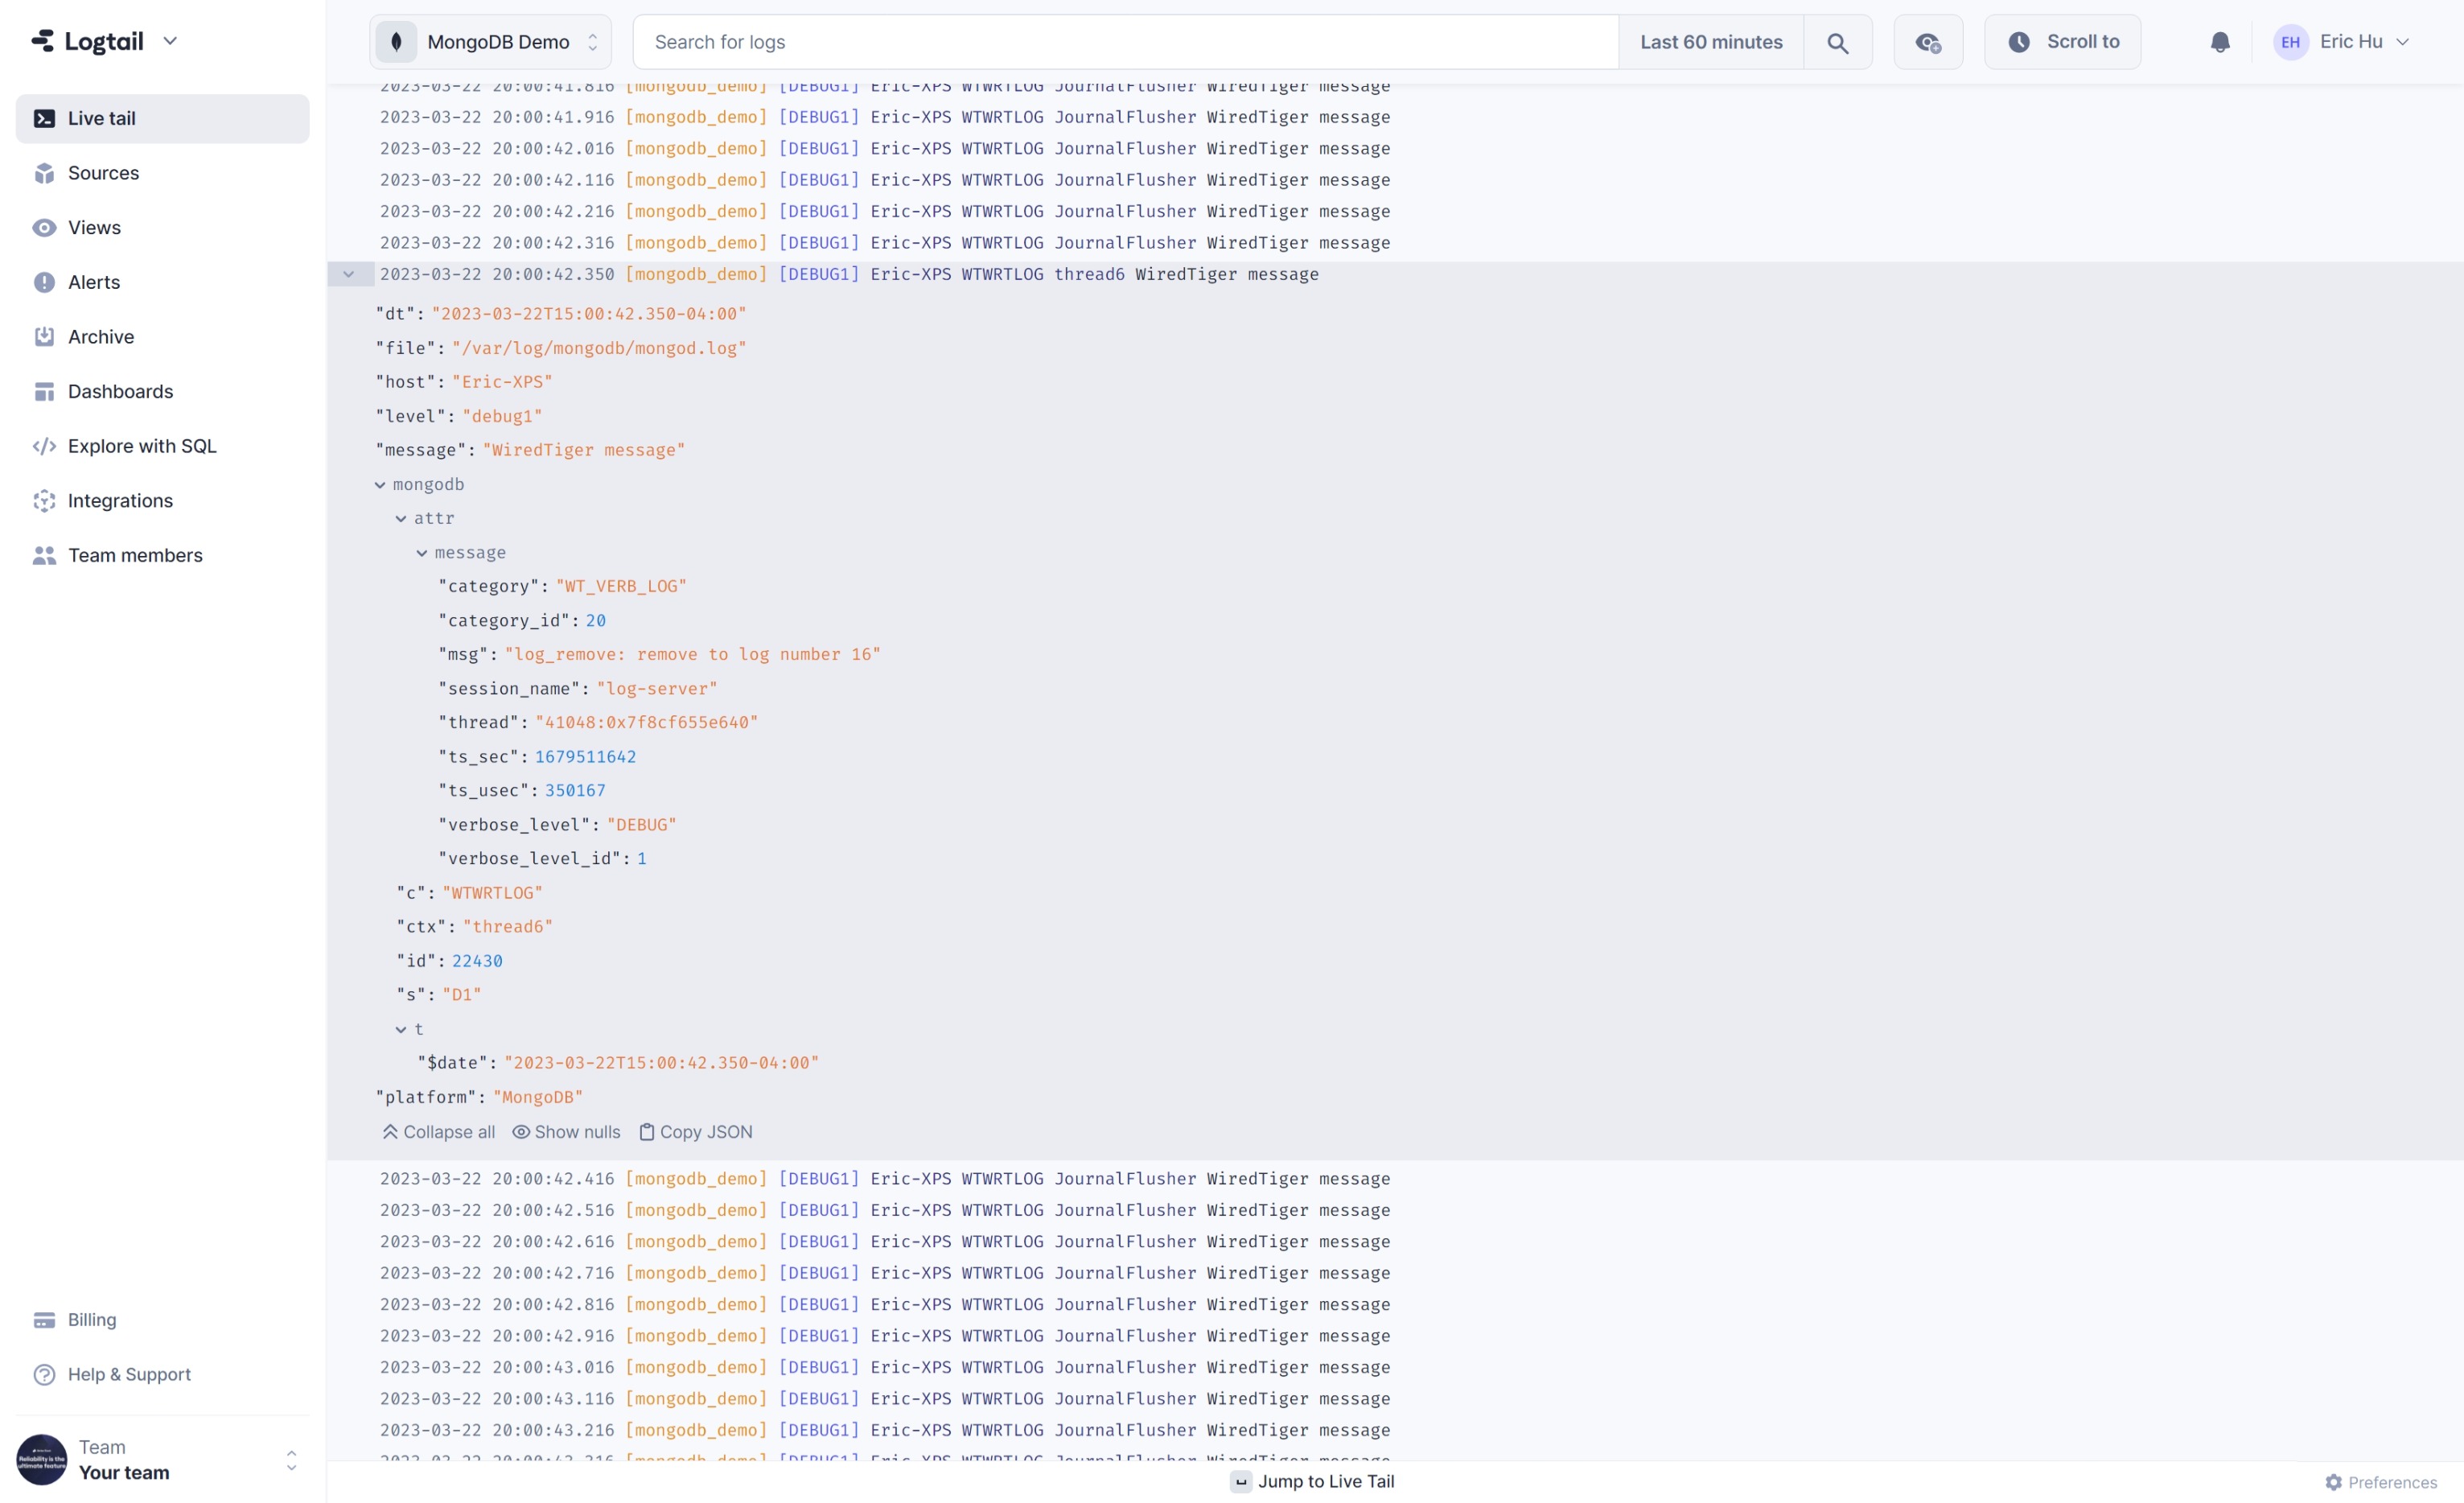The height and width of the screenshot is (1503, 2464).
Task: Click the Search for logs field
Action: tap(1124, 42)
